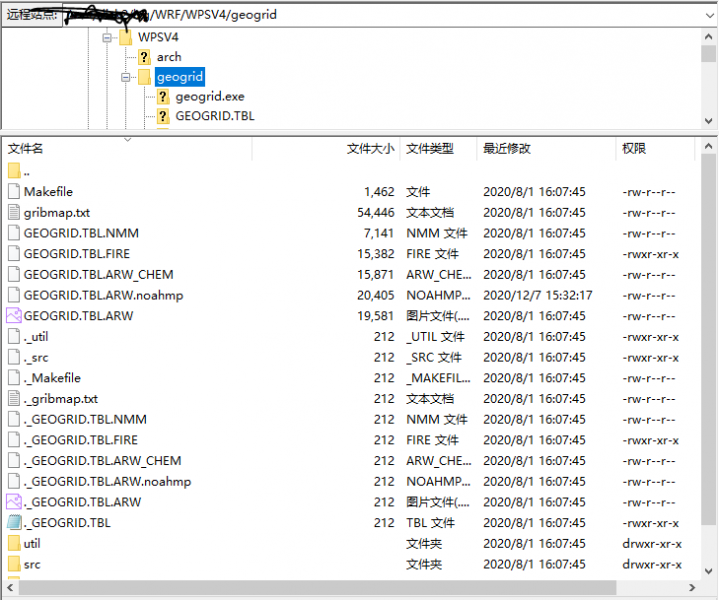The height and width of the screenshot is (600, 719).
Task: Select the gribmap.txt text file icon
Action: [x=14, y=212]
